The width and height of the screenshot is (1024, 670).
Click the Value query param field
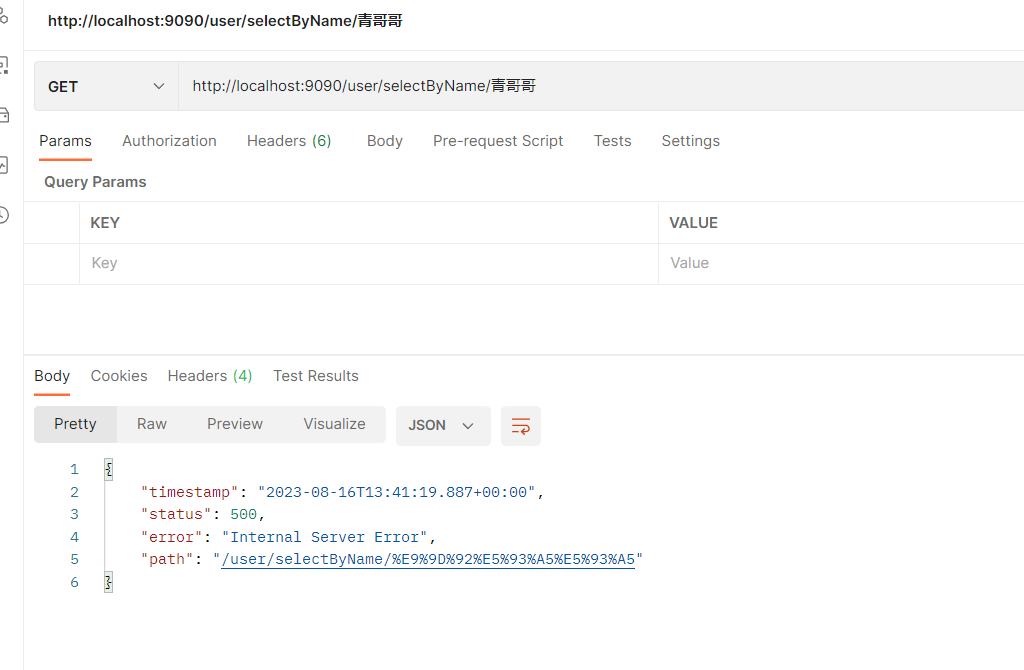(841, 263)
